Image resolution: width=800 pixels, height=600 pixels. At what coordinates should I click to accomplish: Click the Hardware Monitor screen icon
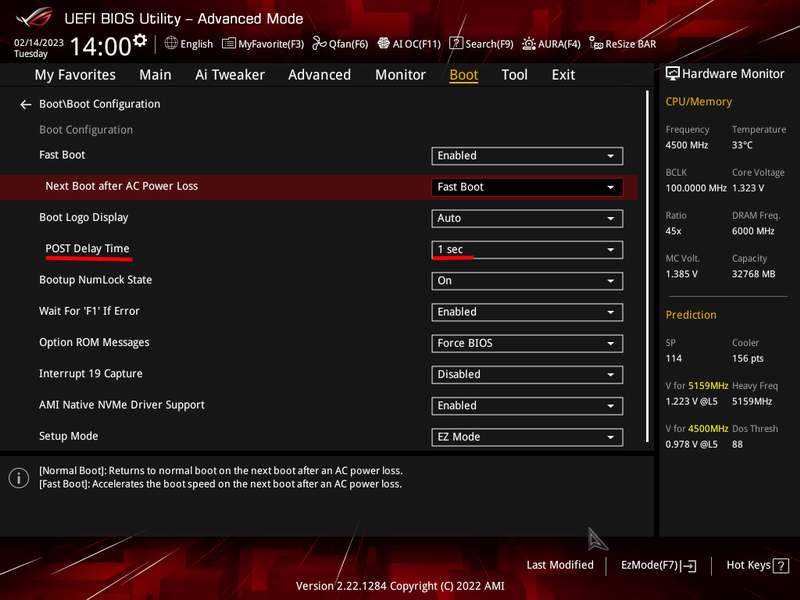[672, 74]
